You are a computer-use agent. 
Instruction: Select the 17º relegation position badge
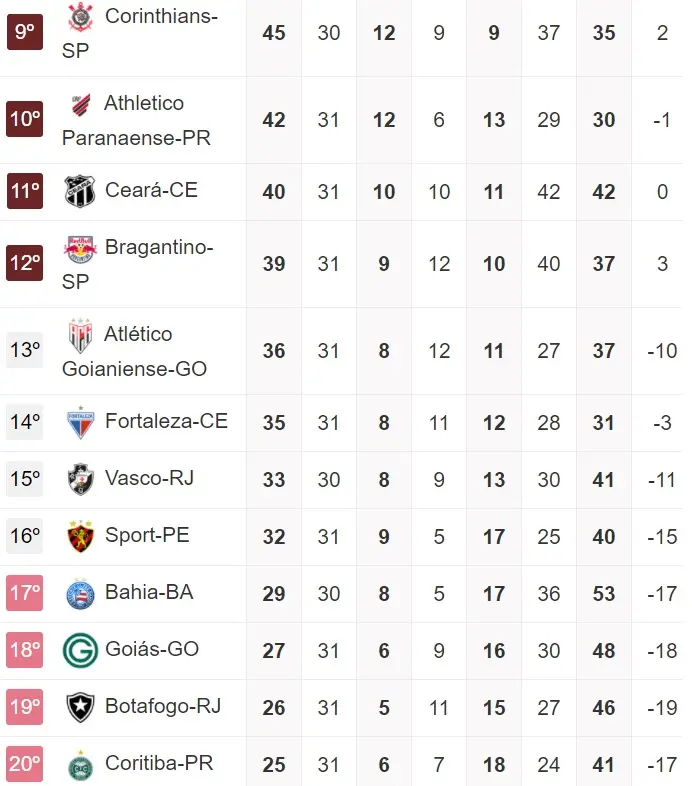coord(24,593)
